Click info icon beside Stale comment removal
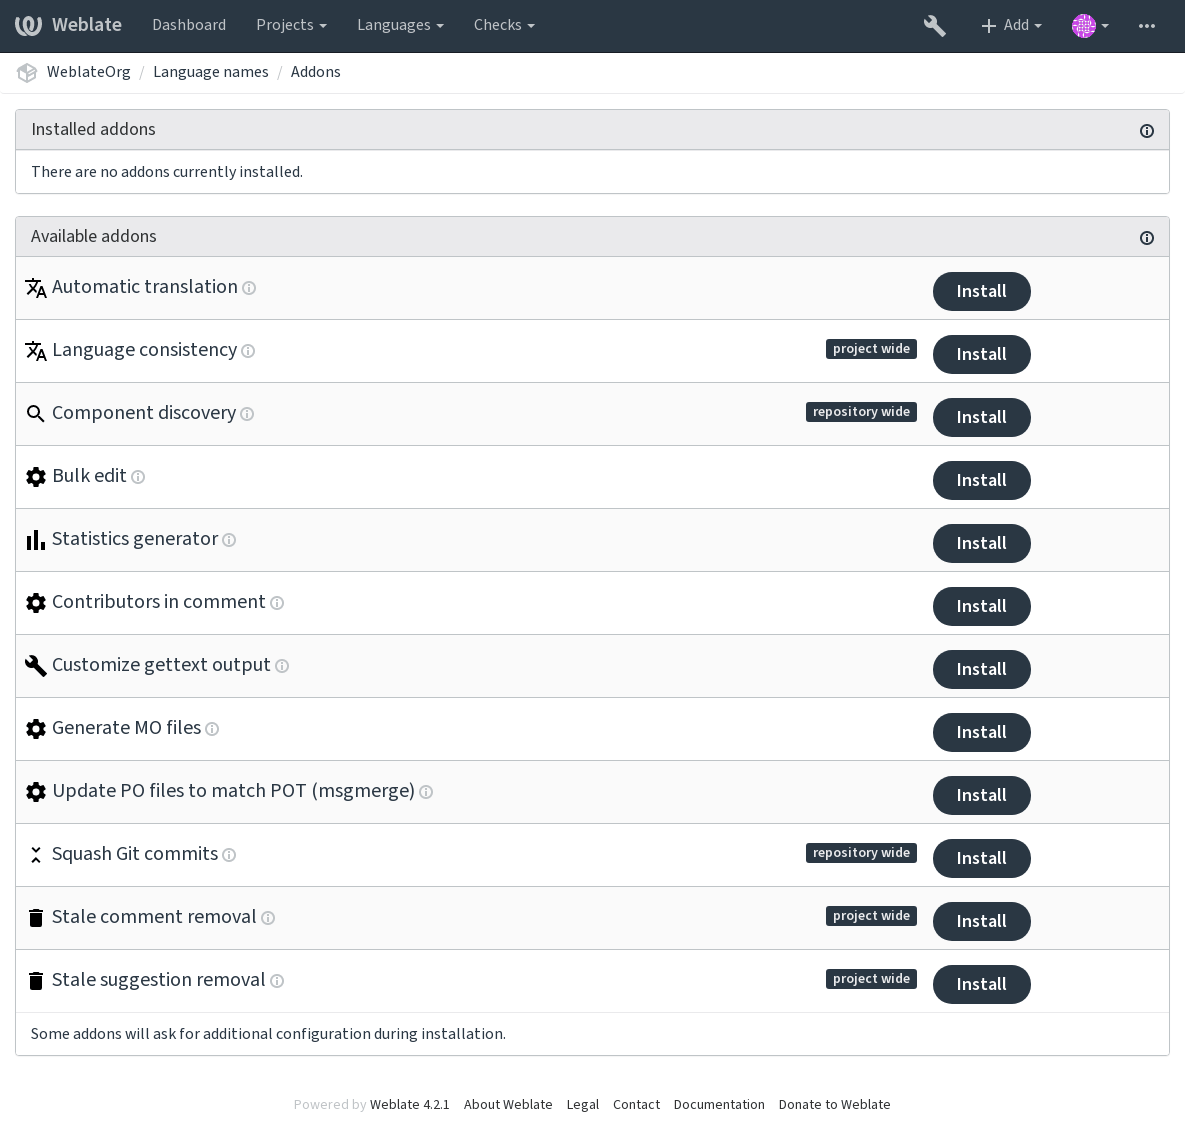 click(x=268, y=918)
